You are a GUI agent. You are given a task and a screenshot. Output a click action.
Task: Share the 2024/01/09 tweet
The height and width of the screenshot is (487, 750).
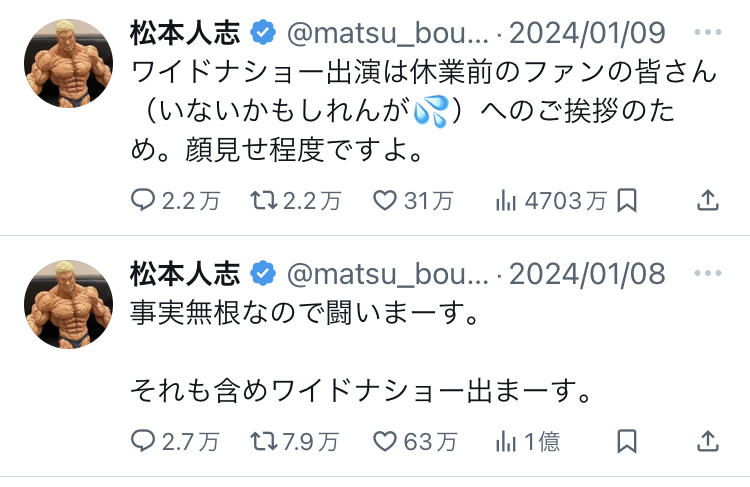click(706, 201)
